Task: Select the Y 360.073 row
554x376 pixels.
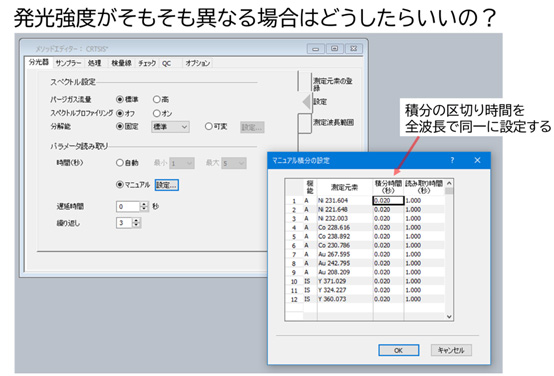Action: pos(365,299)
